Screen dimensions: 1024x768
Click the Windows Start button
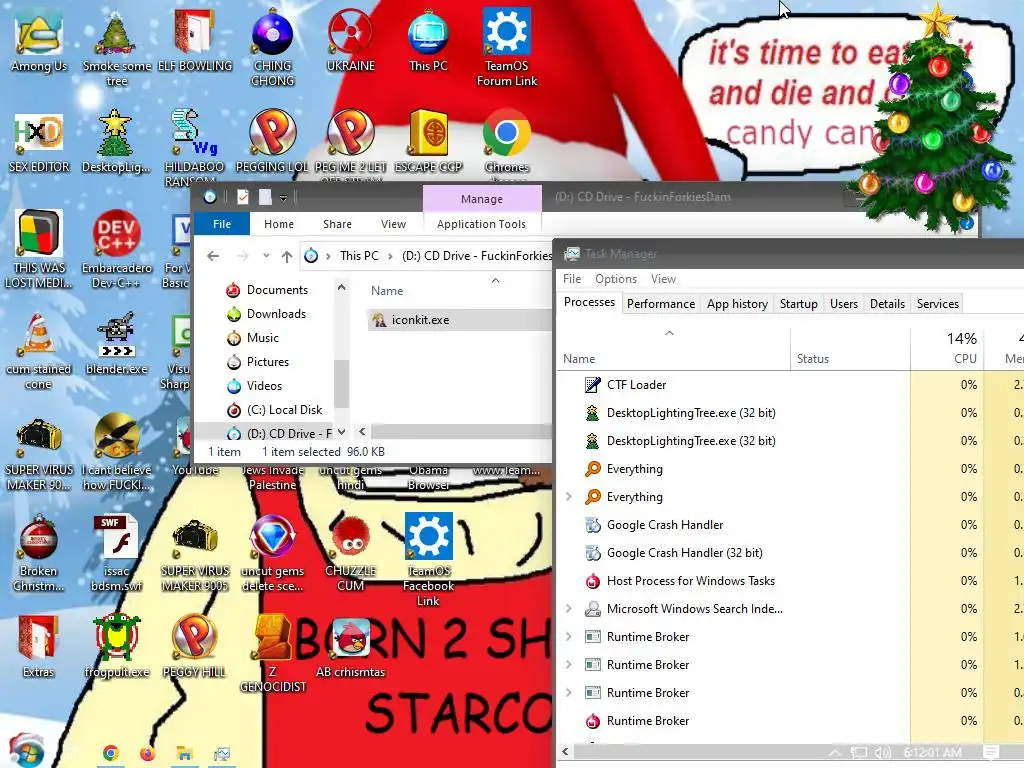tap(26, 751)
